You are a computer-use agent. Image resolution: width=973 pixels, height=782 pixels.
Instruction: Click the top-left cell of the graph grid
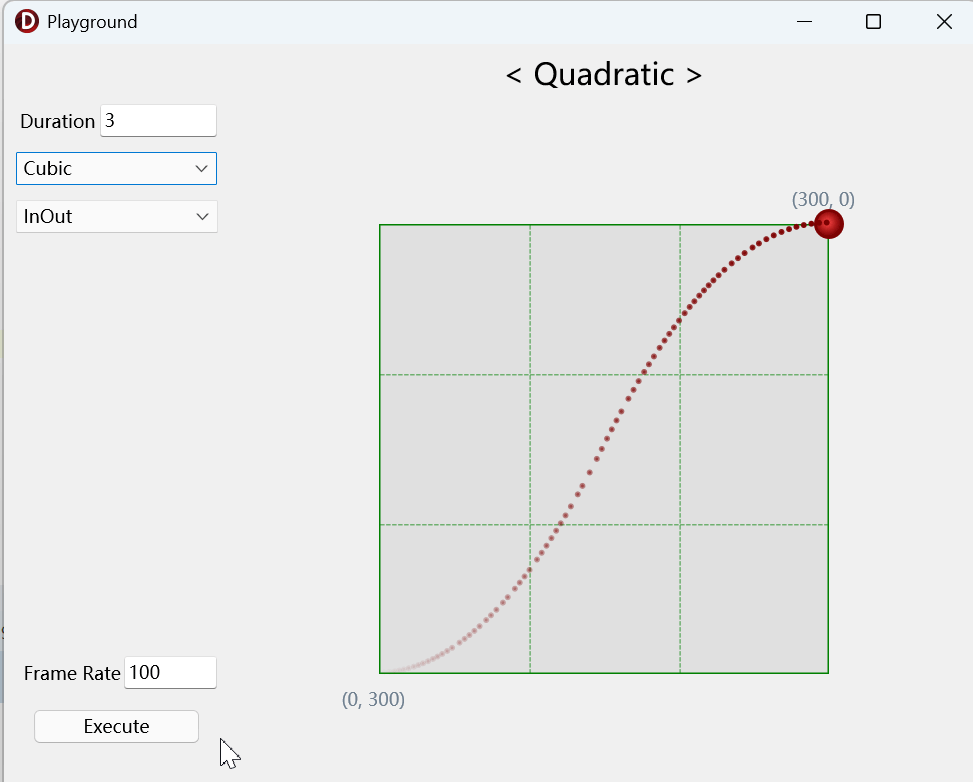coord(454,299)
